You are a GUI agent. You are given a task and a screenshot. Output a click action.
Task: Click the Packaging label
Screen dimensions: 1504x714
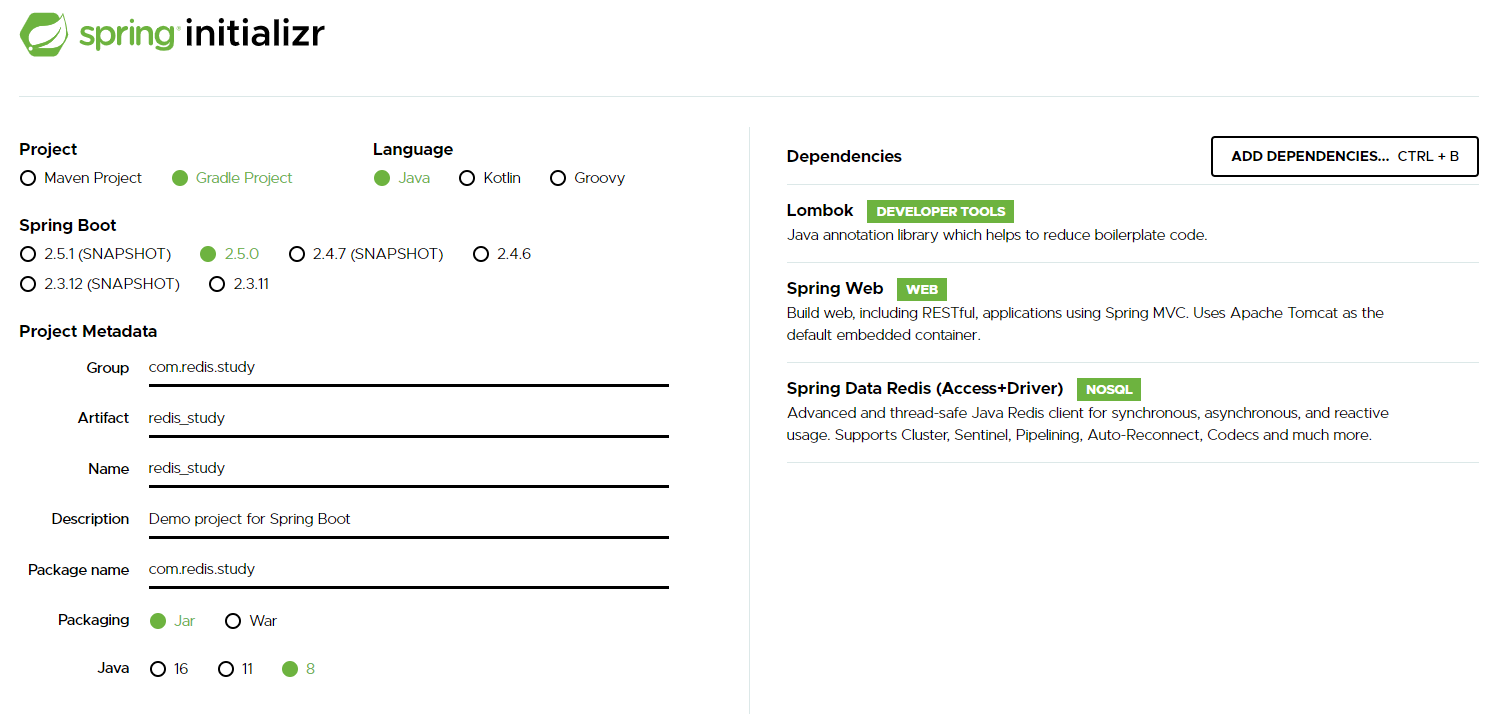point(93,620)
